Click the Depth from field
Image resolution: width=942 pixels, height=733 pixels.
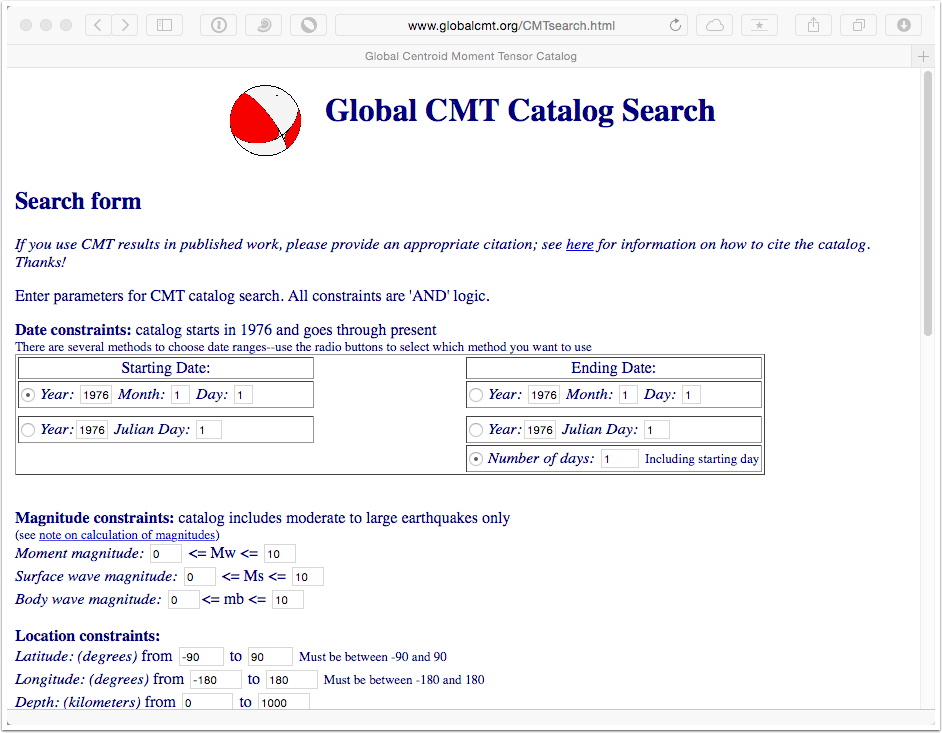tap(207, 702)
